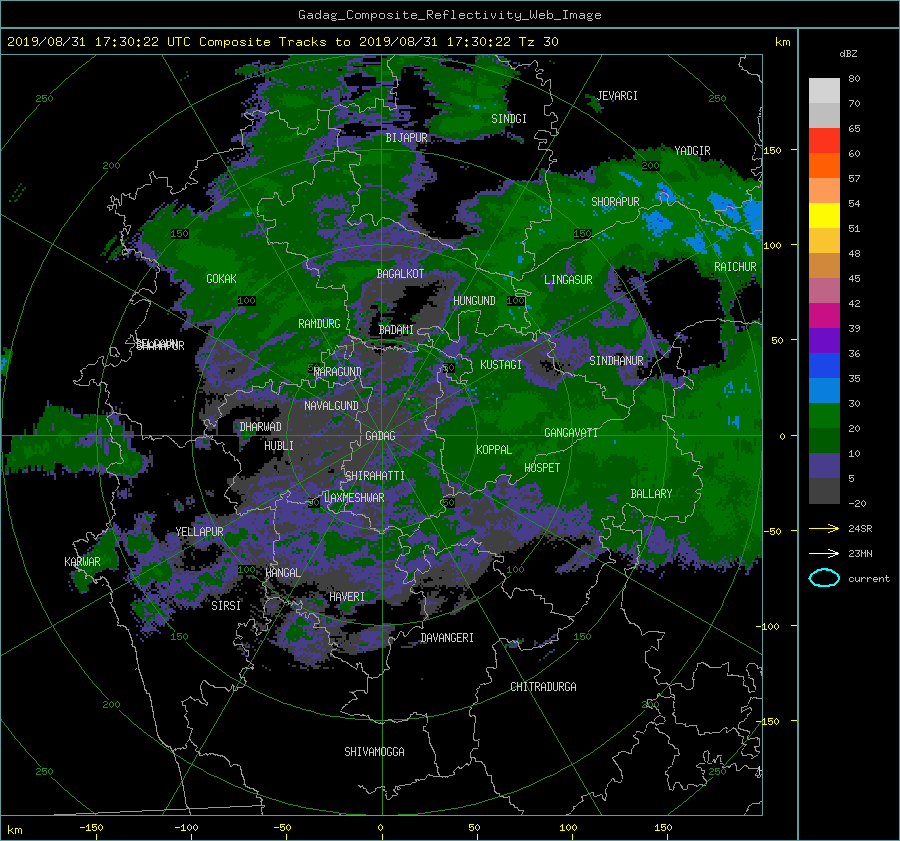Screen dimensions: 900x841
Task: Click the dark gray 5 dBZ swatch
Action: coord(824,491)
